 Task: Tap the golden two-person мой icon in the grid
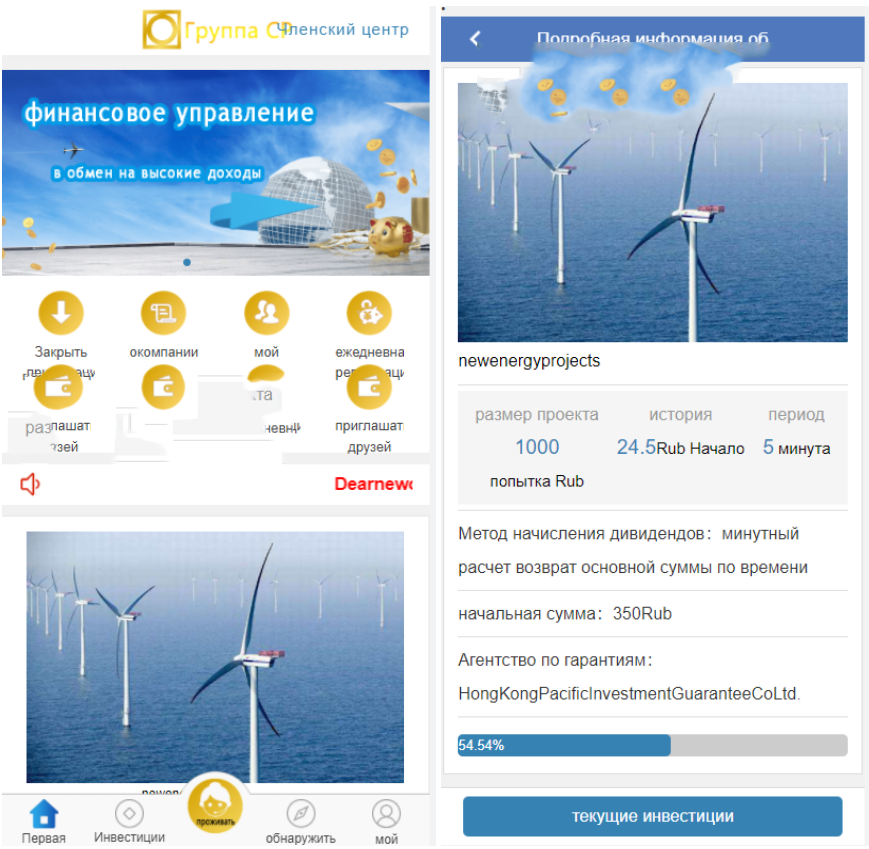tap(266, 313)
